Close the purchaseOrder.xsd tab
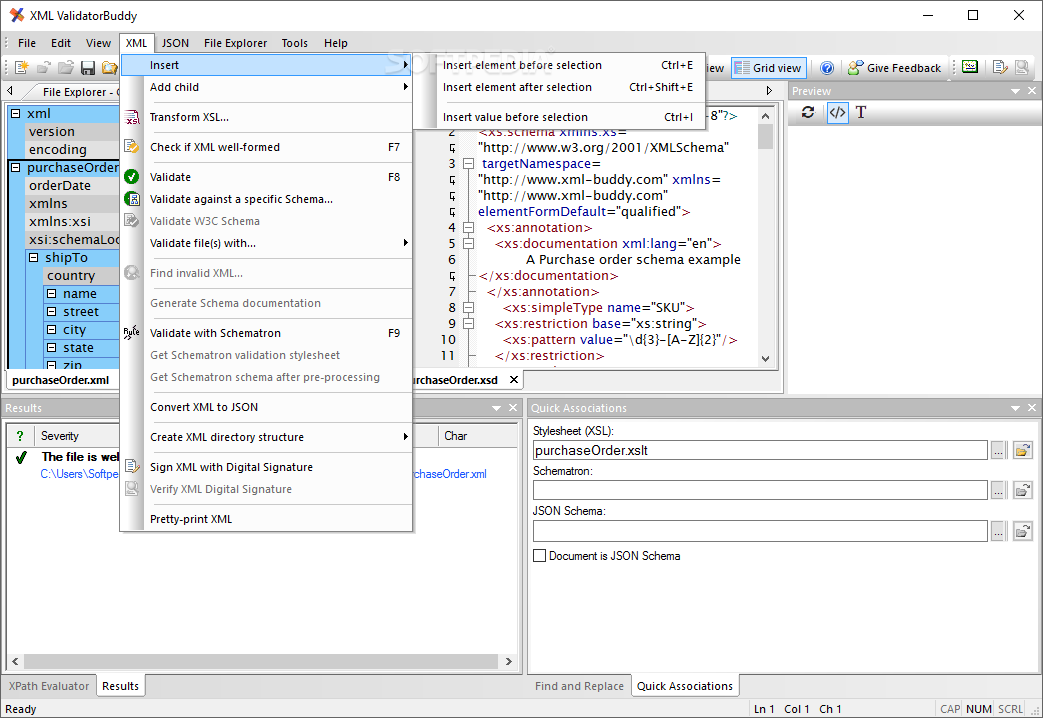The width and height of the screenshot is (1043, 718). [514, 380]
